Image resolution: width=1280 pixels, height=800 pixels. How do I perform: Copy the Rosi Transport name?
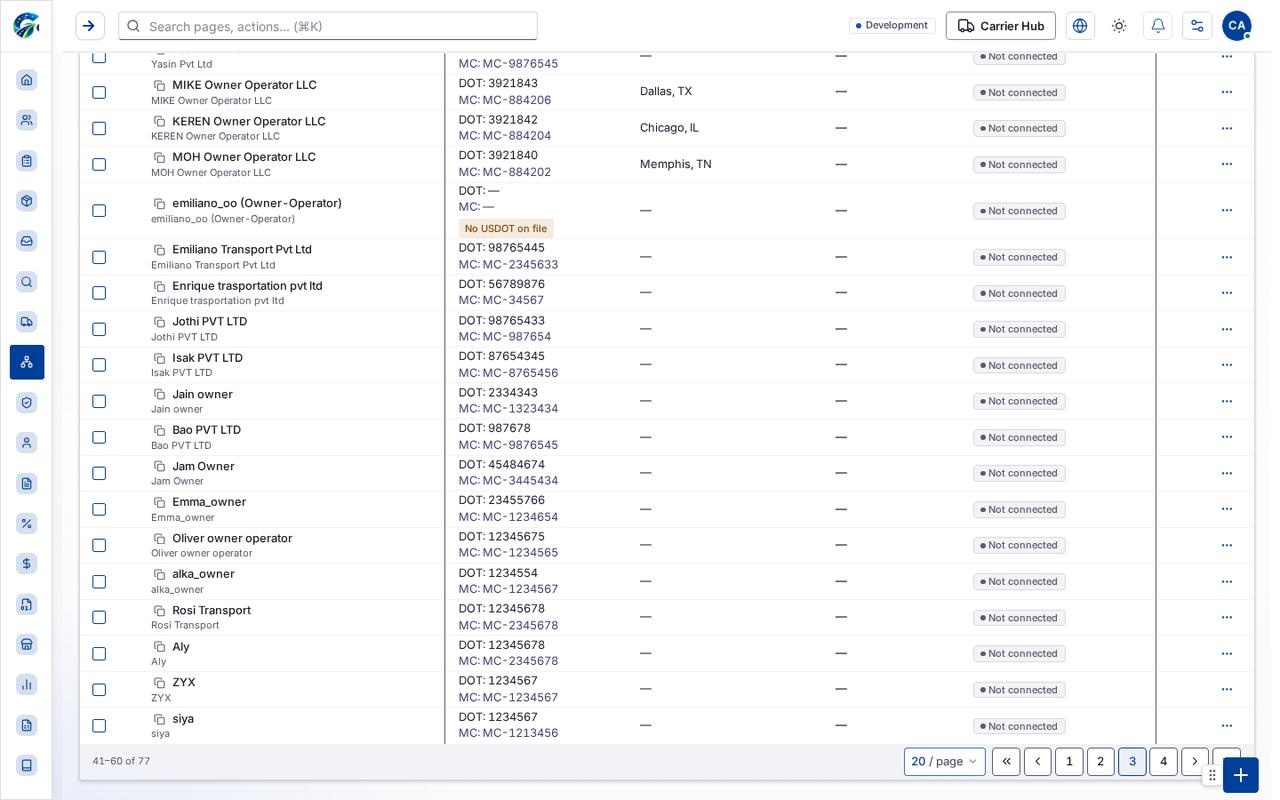159,611
